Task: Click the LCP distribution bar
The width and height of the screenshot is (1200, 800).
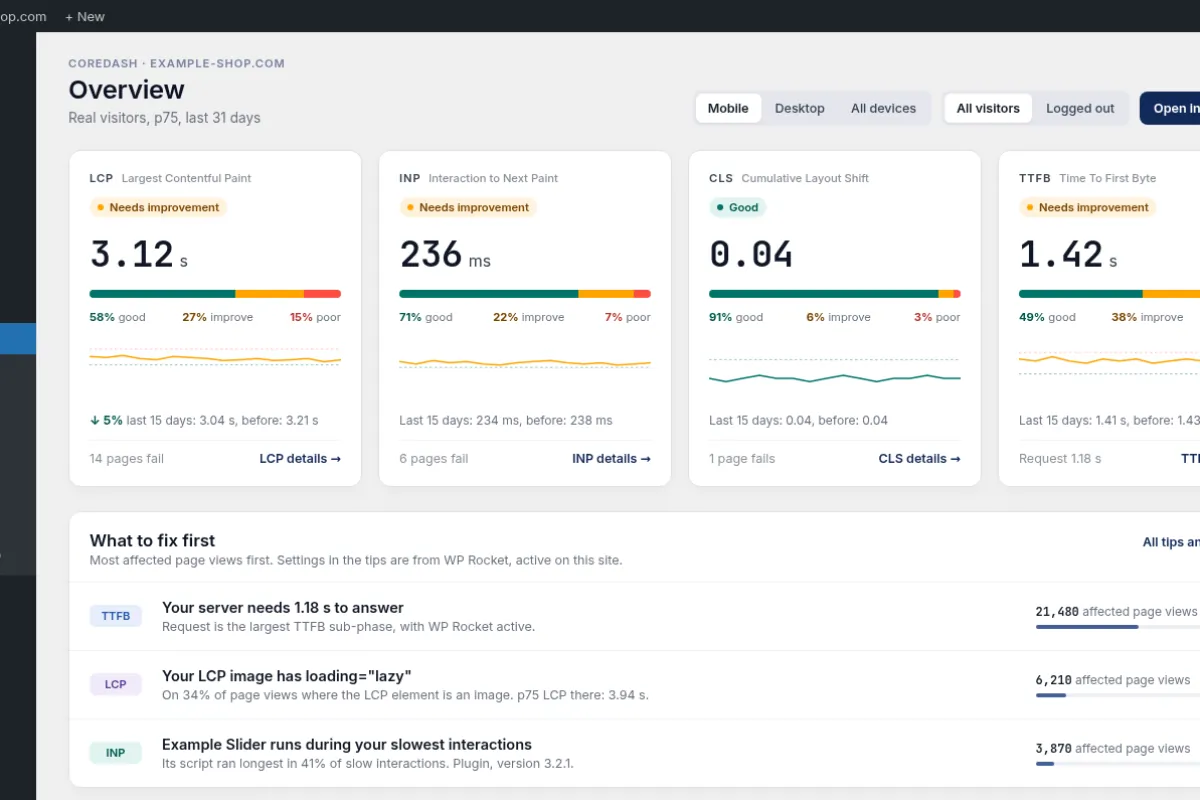Action: (x=215, y=294)
